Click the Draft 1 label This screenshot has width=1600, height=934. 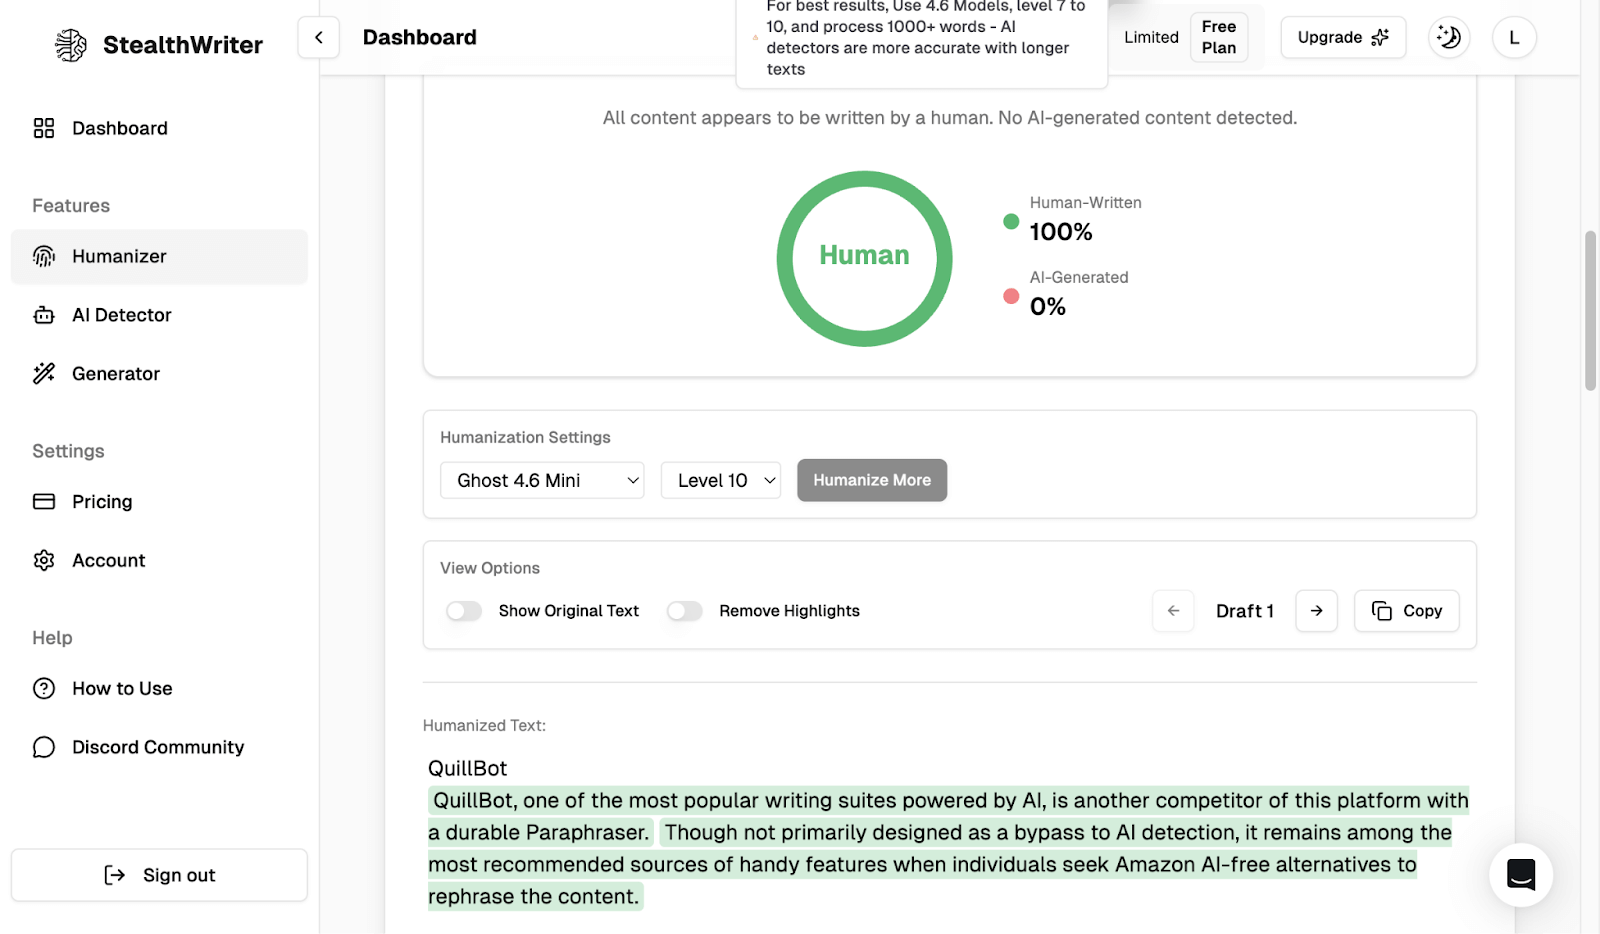pos(1245,611)
